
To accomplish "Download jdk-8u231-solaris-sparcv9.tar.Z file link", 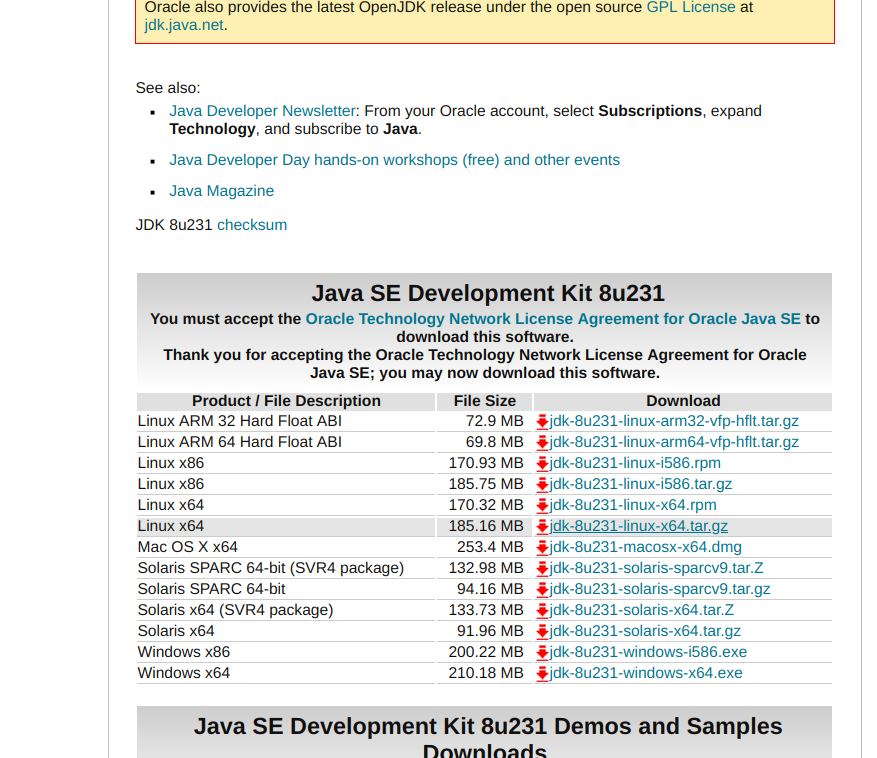I will (x=656, y=568).
